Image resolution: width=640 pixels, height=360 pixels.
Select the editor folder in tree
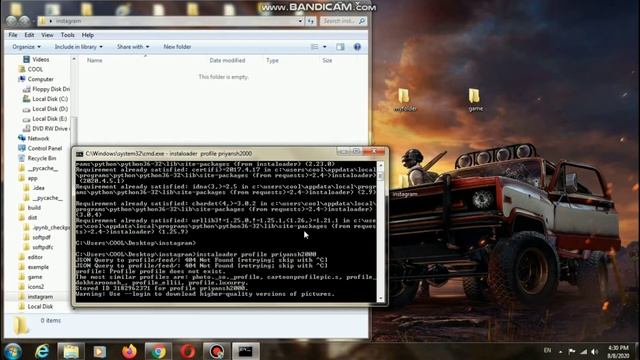click(31, 257)
